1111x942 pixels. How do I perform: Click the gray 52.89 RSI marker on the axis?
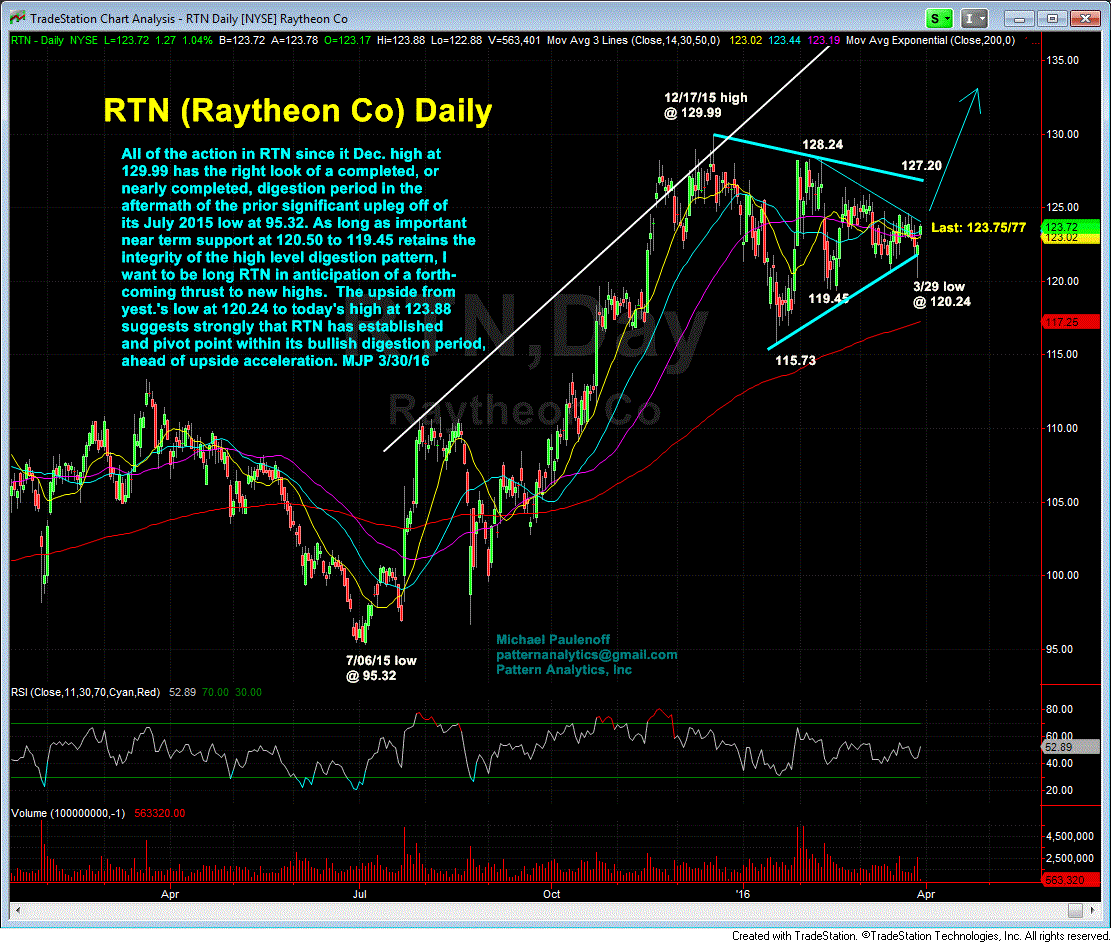pyautogui.click(x=1070, y=747)
